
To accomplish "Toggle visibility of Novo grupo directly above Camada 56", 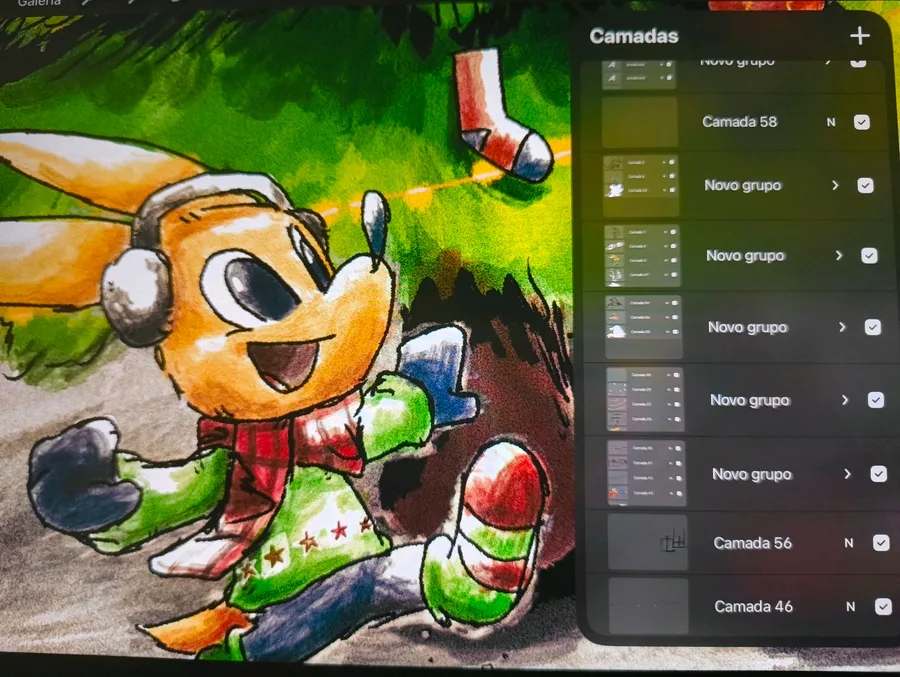I will [878, 474].
